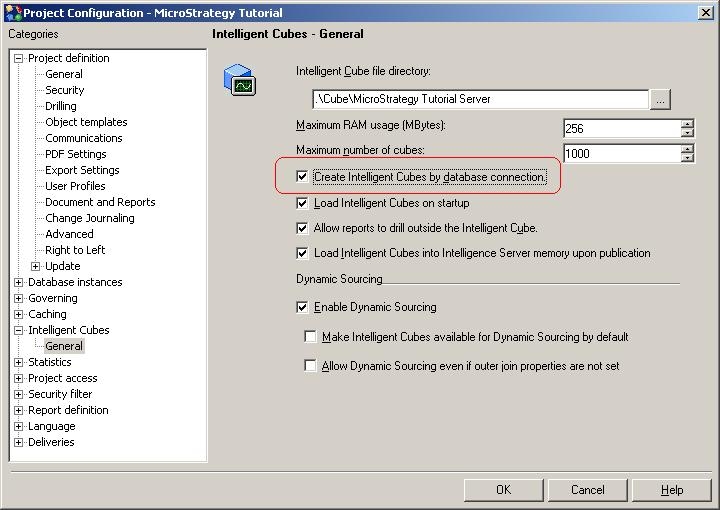The image size is (720, 510).
Task: Select Advanced category
Action: click(69, 234)
